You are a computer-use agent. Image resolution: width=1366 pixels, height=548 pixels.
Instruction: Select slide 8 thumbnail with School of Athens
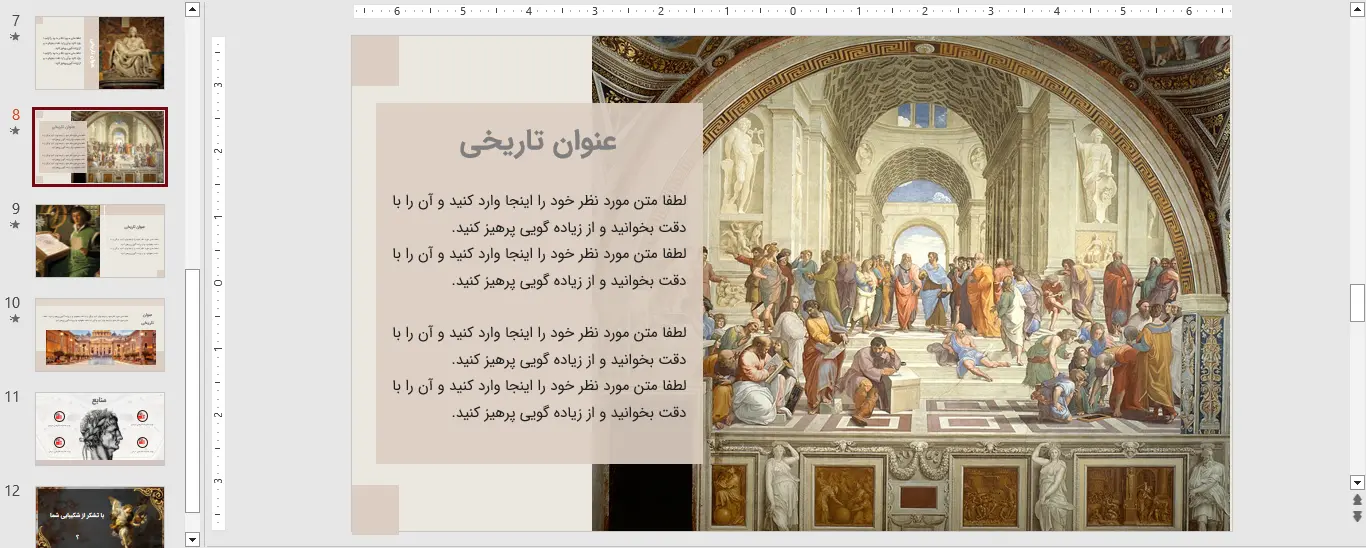(x=100, y=147)
